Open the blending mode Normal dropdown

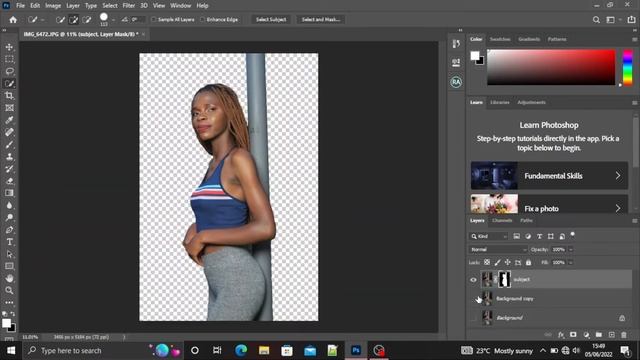tap(498, 249)
